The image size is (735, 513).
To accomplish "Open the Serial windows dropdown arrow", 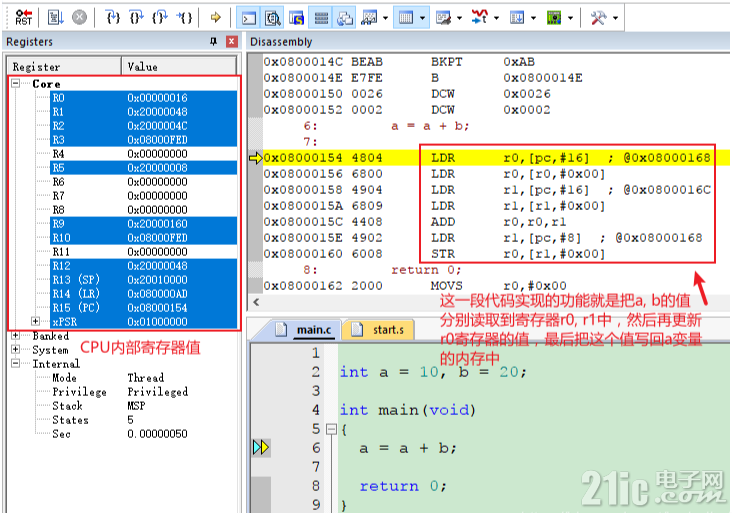I will tap(459, 18).
